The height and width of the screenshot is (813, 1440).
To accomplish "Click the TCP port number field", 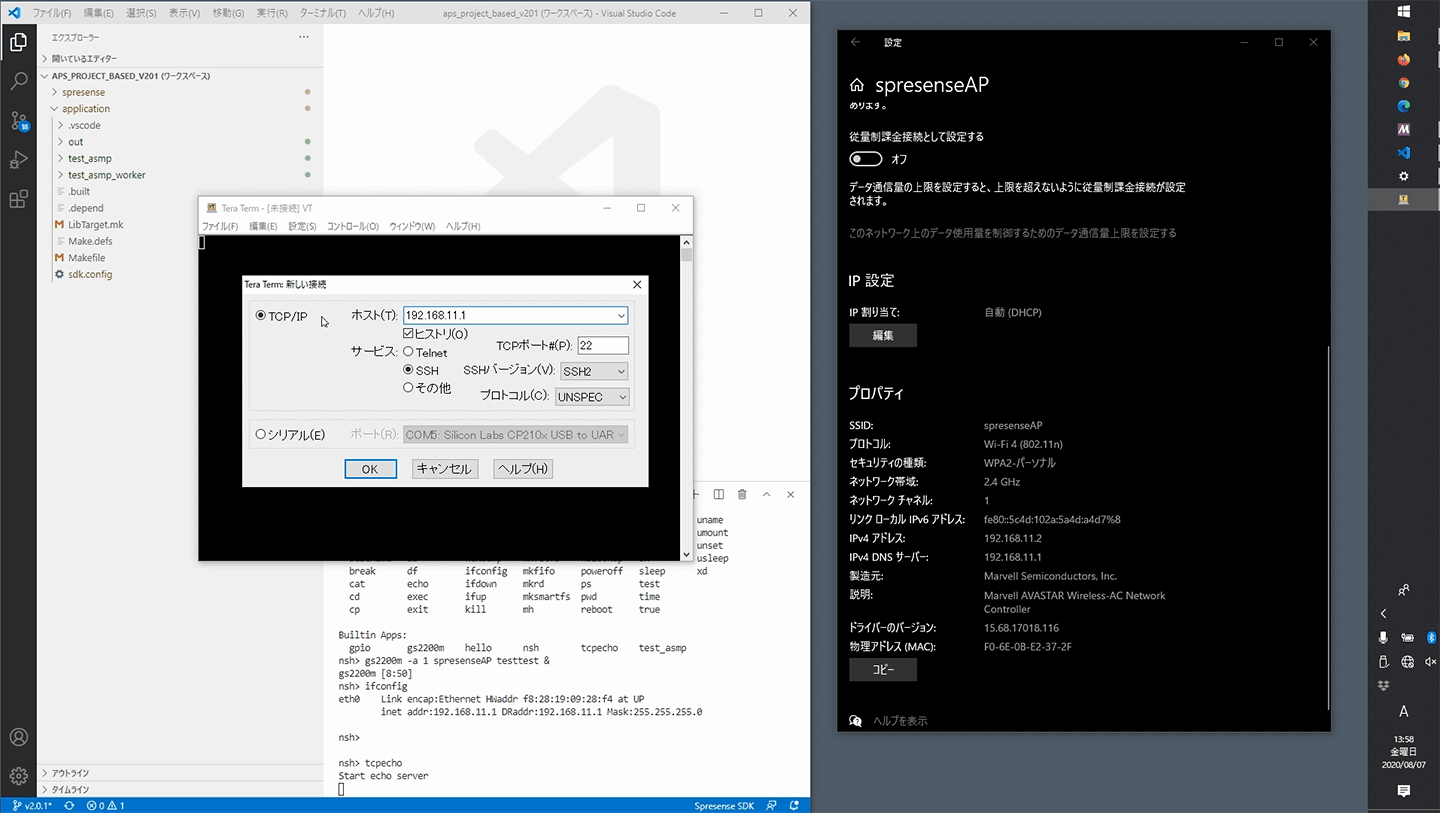I will [603, 345].
